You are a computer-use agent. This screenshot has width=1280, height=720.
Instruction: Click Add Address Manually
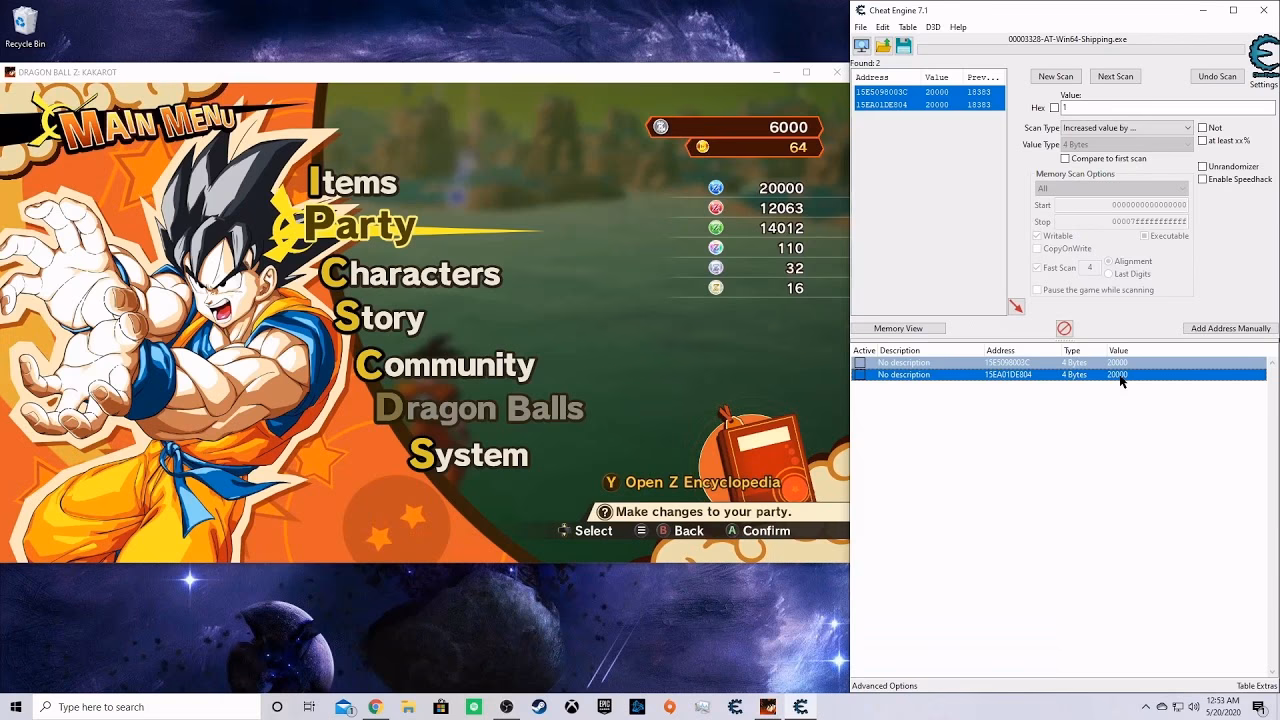pos(1231,328)
